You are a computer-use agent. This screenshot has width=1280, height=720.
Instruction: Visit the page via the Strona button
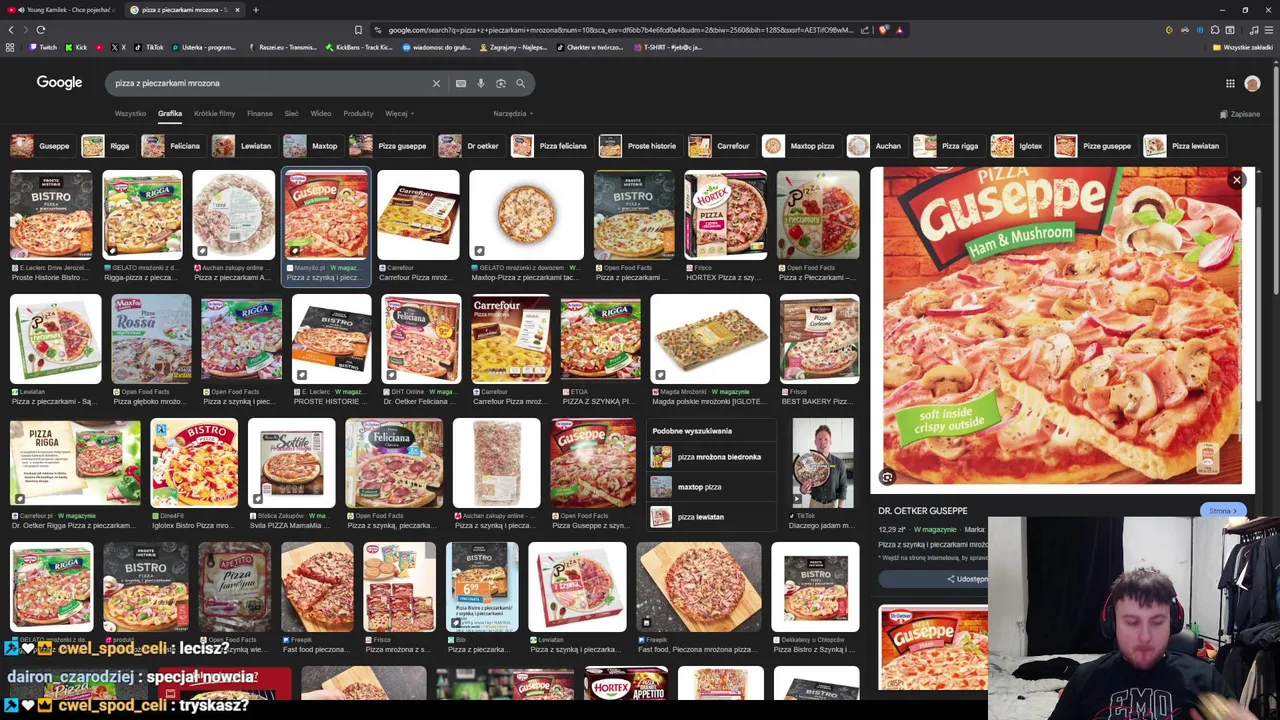pyautogui.click(x=1223, y=511)
